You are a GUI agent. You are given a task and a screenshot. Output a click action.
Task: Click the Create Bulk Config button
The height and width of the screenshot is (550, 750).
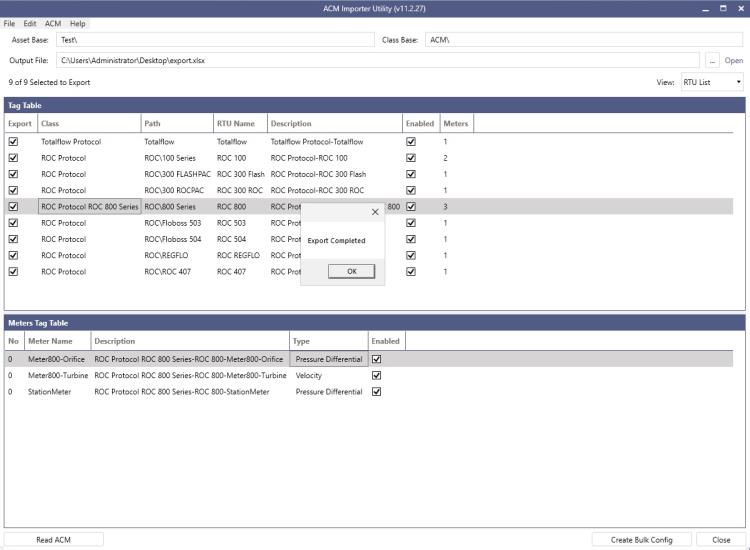click(641, 539)
